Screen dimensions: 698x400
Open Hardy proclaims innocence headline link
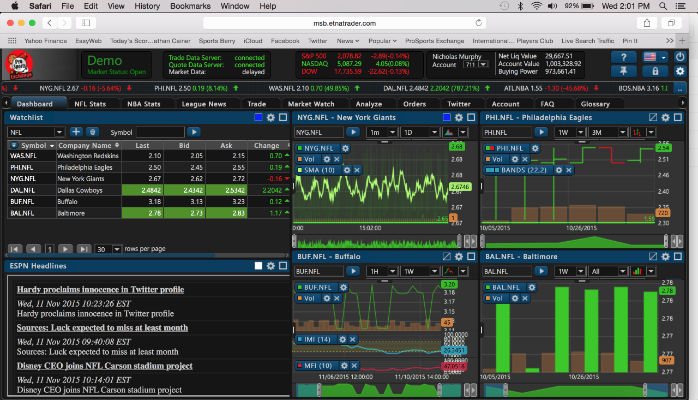point(101,289)
